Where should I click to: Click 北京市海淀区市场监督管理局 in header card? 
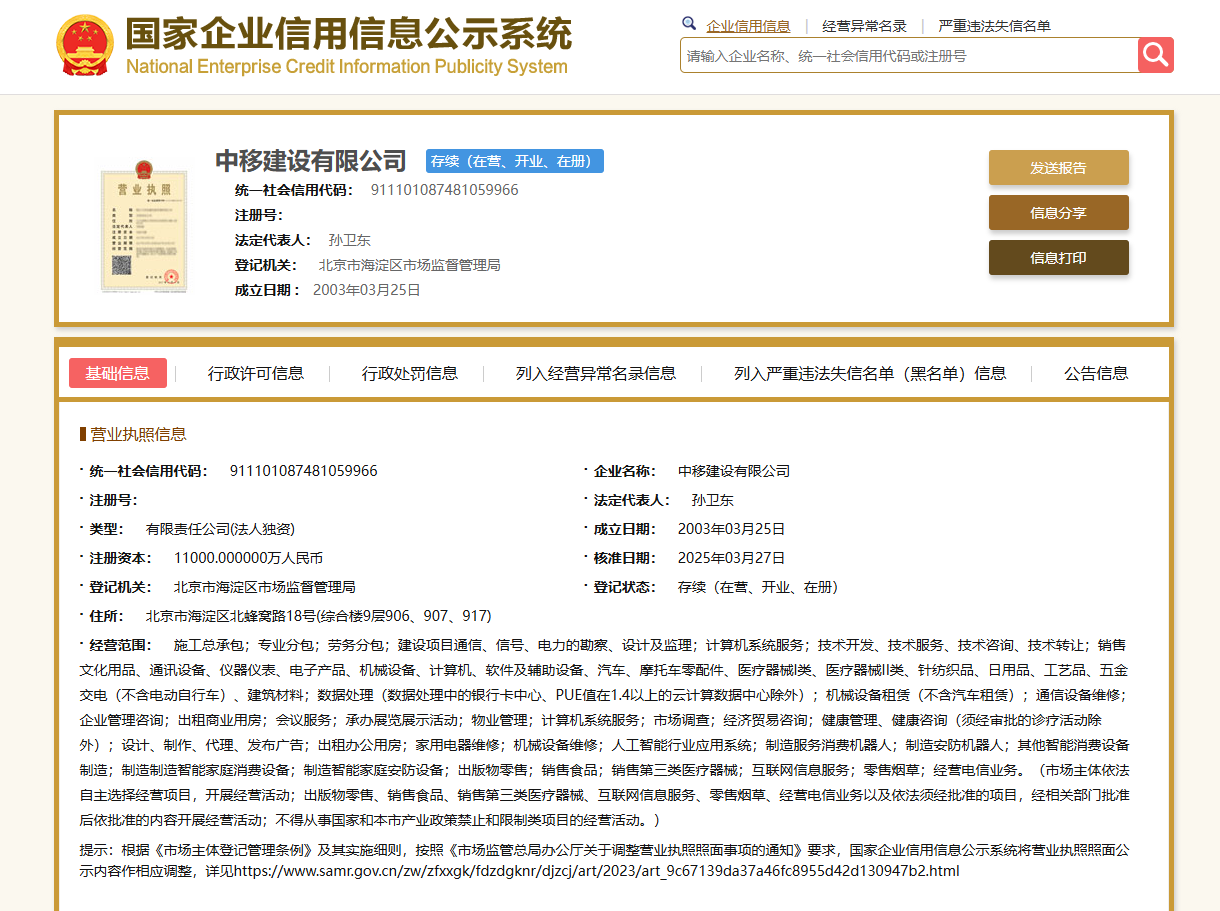click(x=409, y=265)
